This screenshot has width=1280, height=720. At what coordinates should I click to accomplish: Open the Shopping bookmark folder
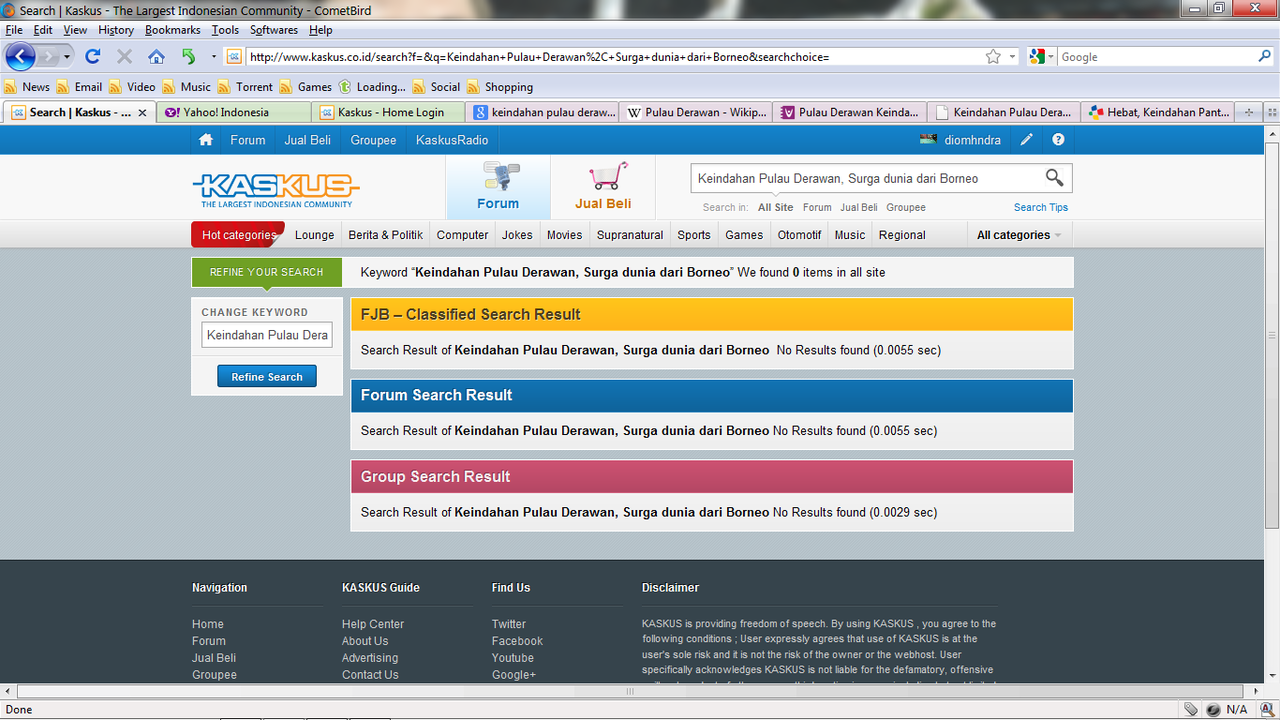coord(500,87)
